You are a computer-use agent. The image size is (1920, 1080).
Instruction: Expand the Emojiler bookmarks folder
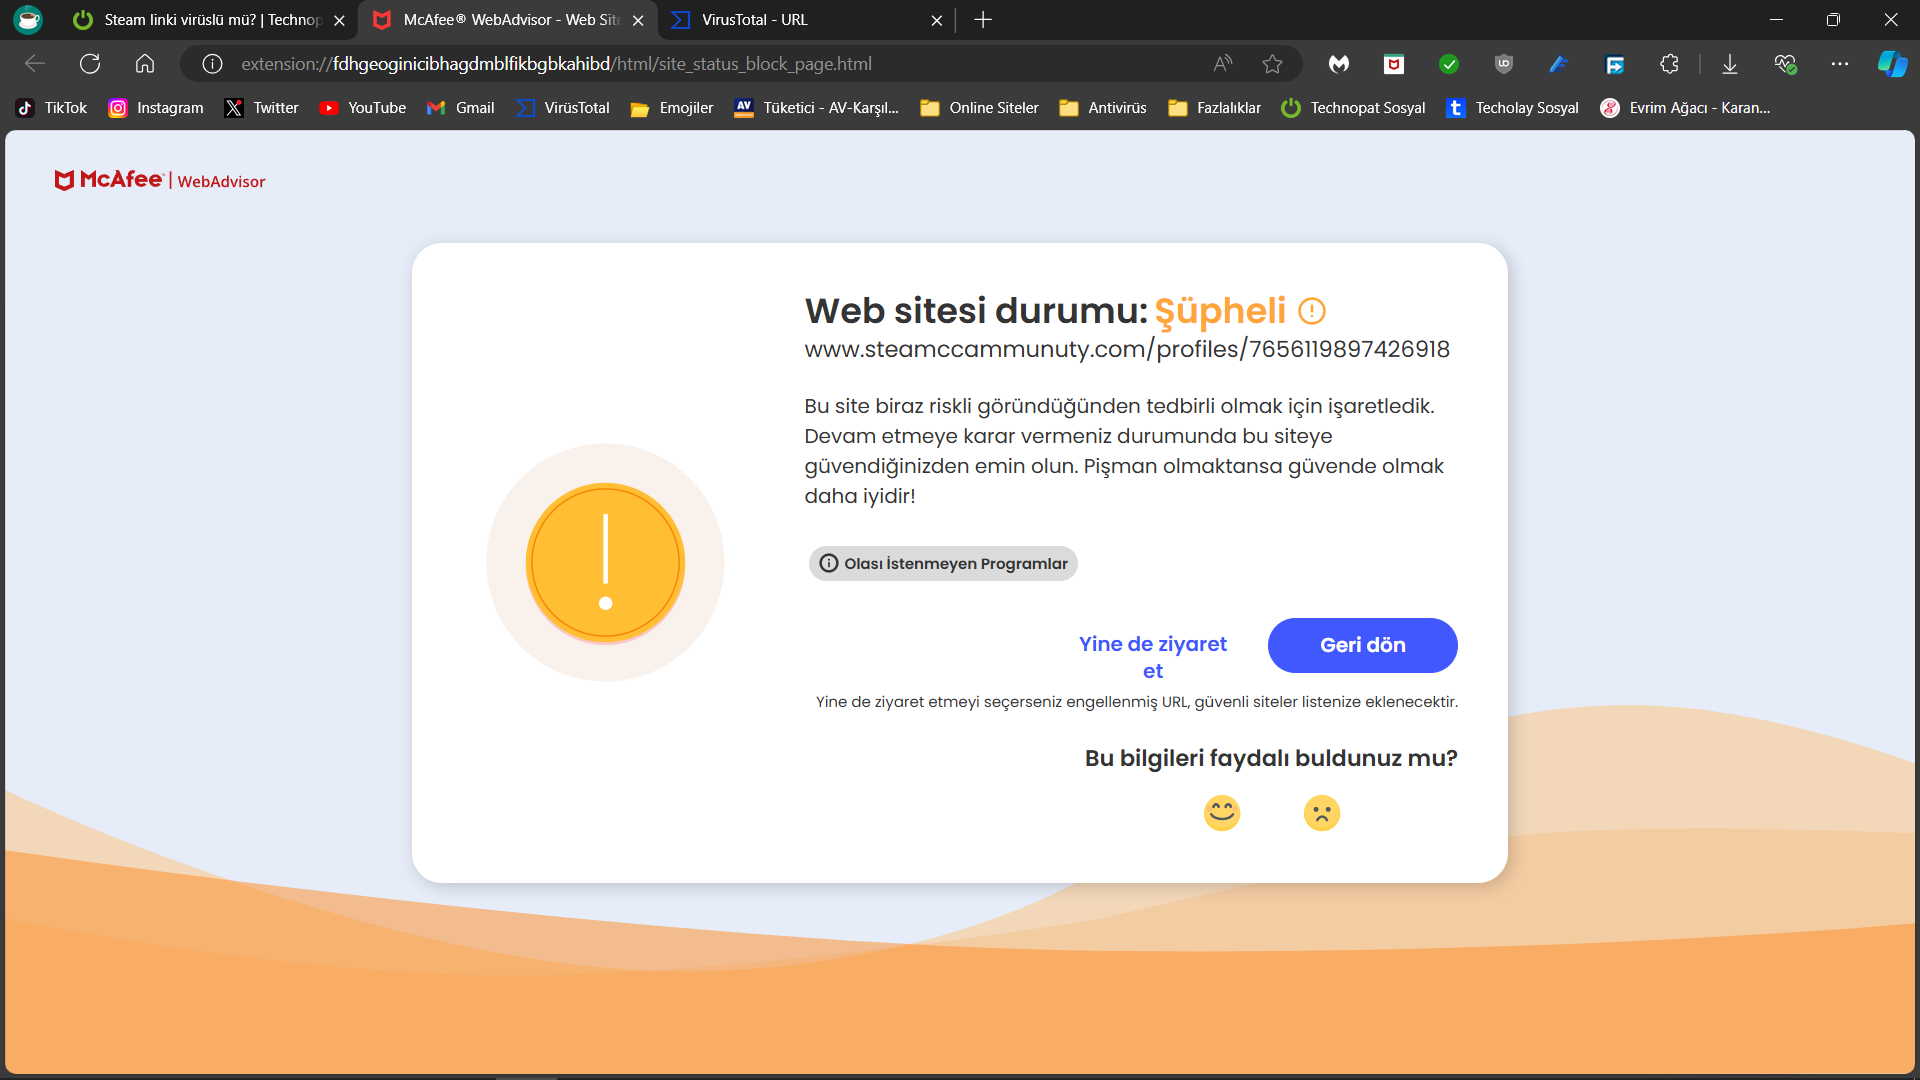point(672,108)
